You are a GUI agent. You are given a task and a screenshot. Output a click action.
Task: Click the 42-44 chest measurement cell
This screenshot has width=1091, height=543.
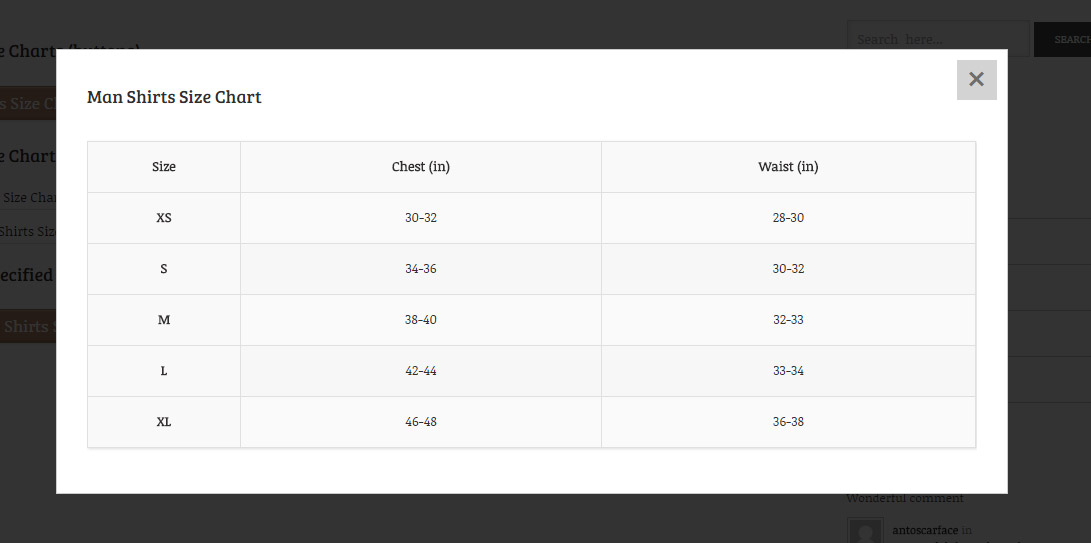[x=421, y=371]
